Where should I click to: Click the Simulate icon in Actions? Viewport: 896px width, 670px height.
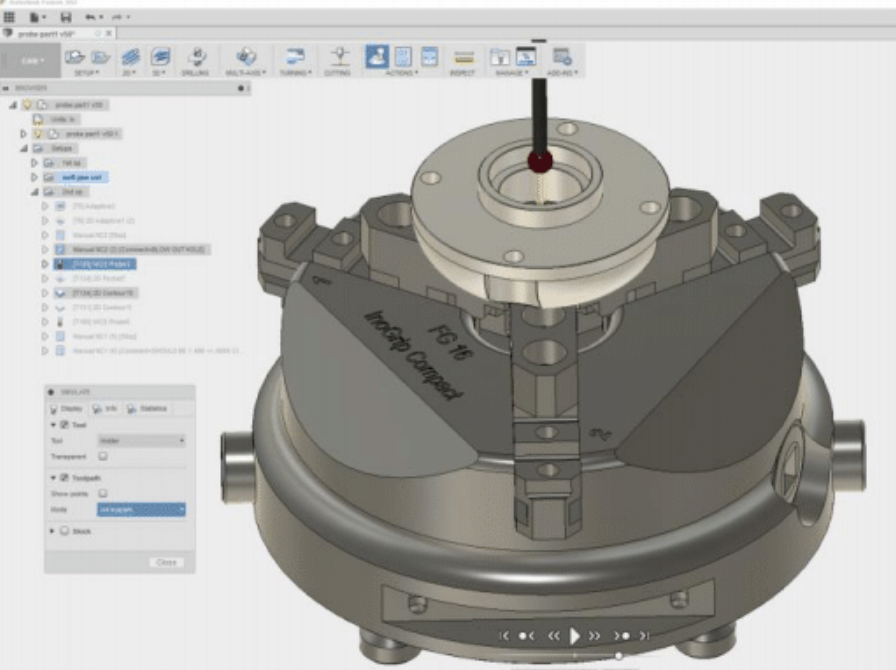click(x=377, y=57)
